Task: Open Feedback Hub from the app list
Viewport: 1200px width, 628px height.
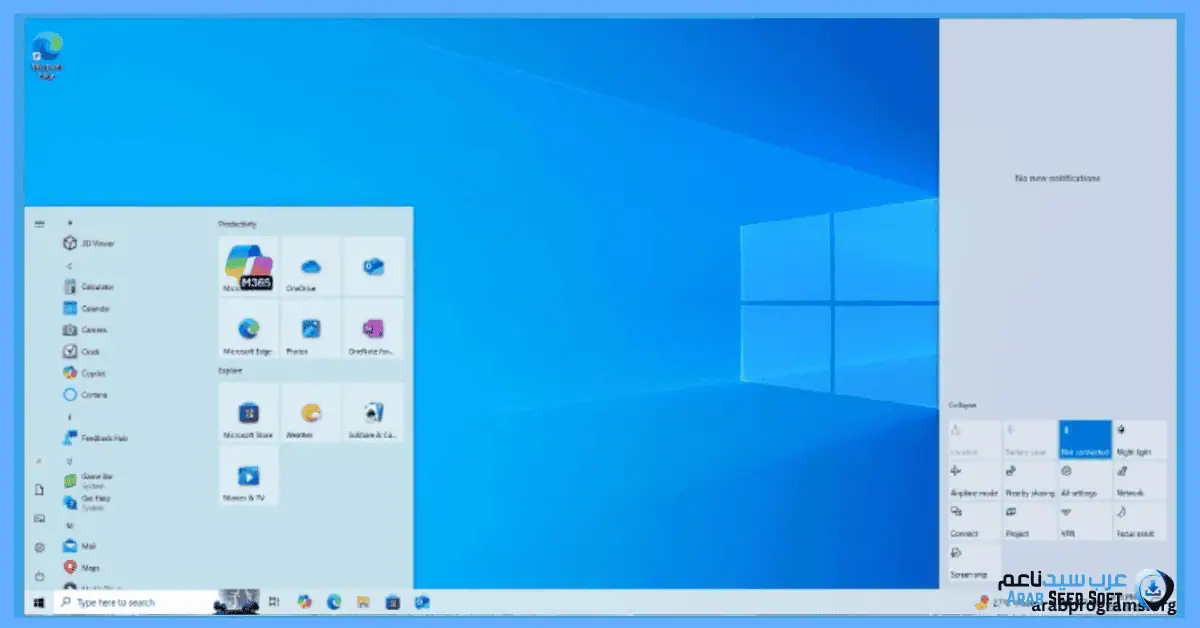Action: click(103, 438)
